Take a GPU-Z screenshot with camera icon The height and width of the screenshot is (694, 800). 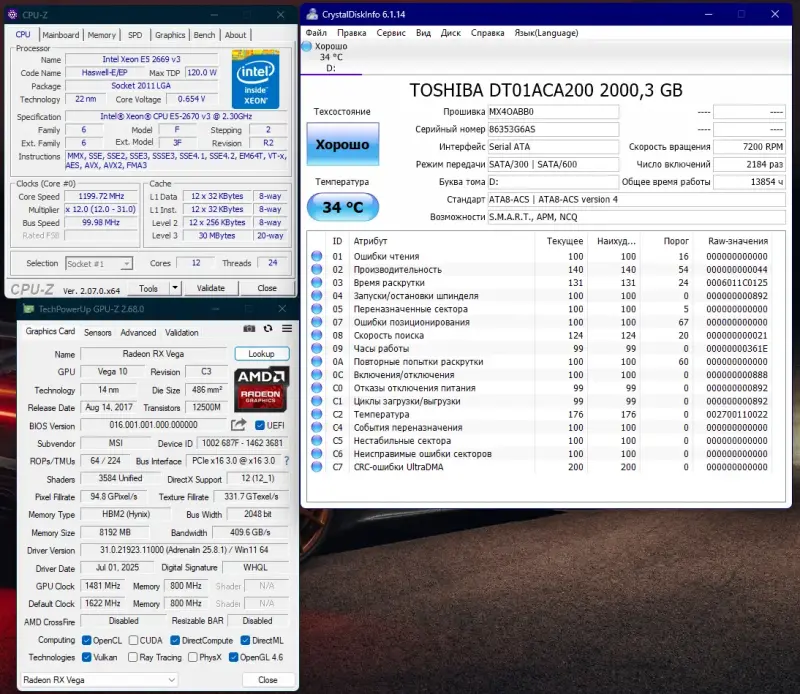(251, 328)
